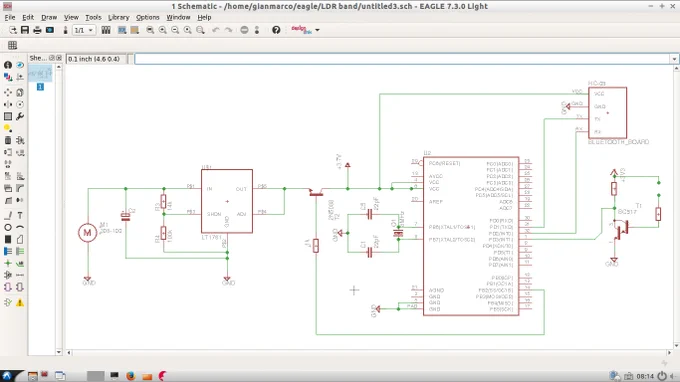Run the ERC check tool
The image size is (680, 382).
[8, 303]
